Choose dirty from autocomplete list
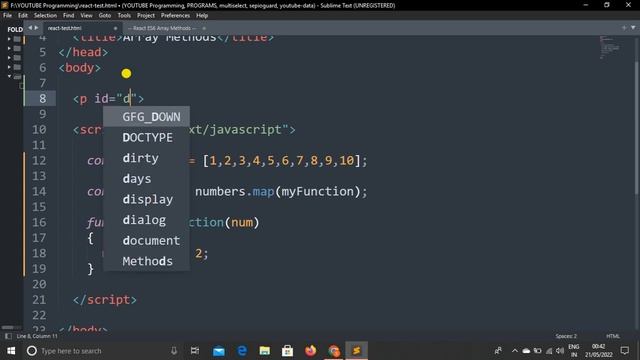640x360 pixels. point(146,158)
